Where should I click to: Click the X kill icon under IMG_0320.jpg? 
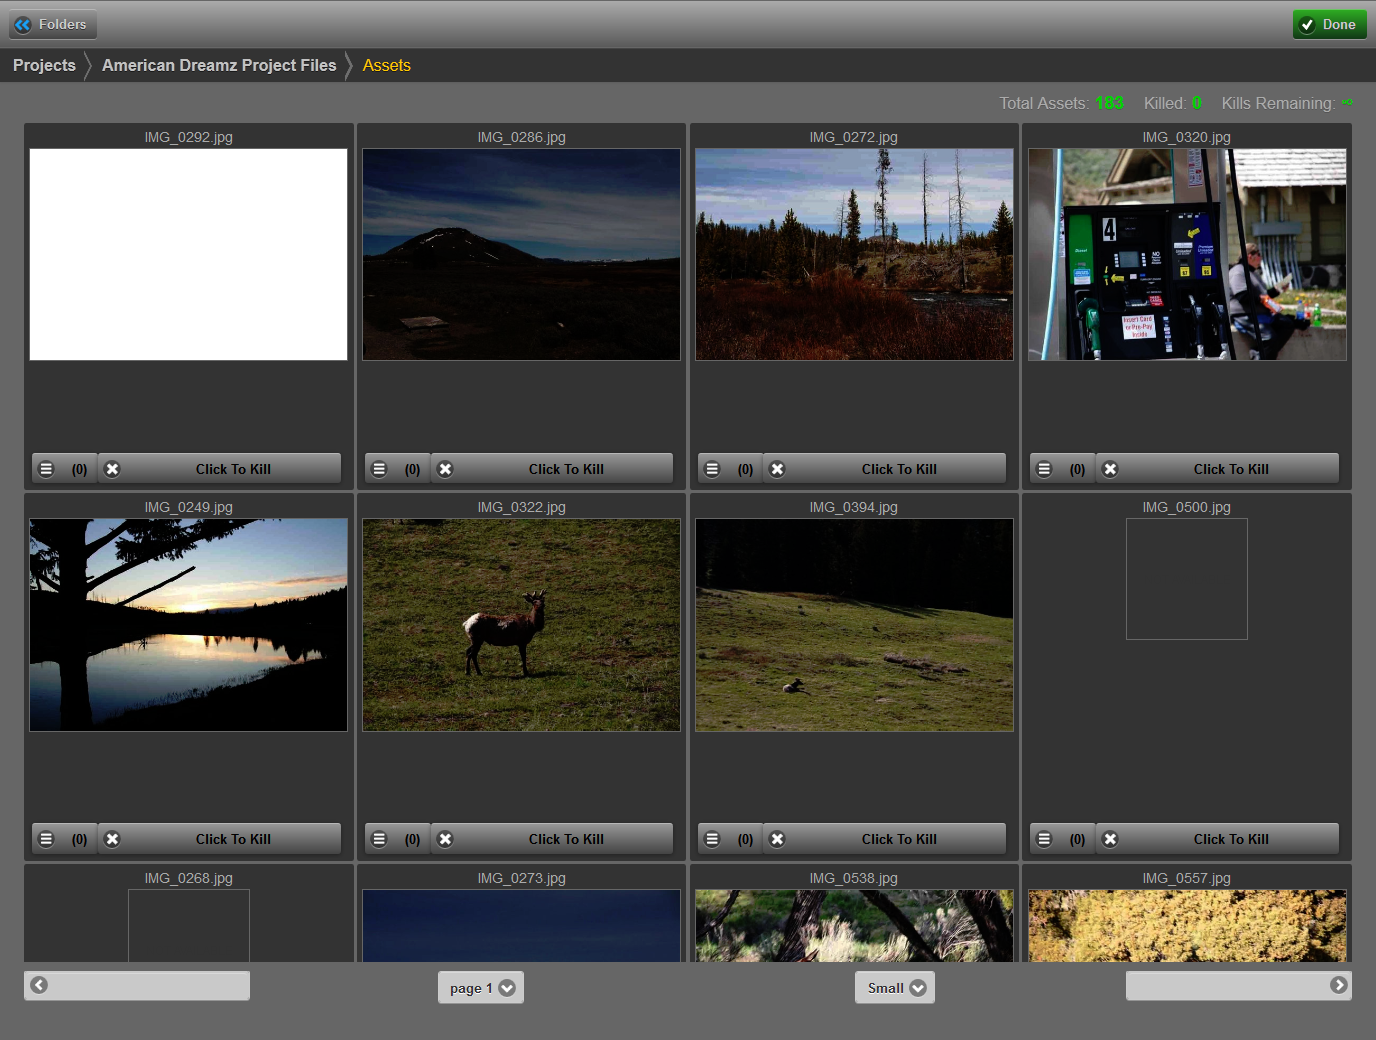1110,469
